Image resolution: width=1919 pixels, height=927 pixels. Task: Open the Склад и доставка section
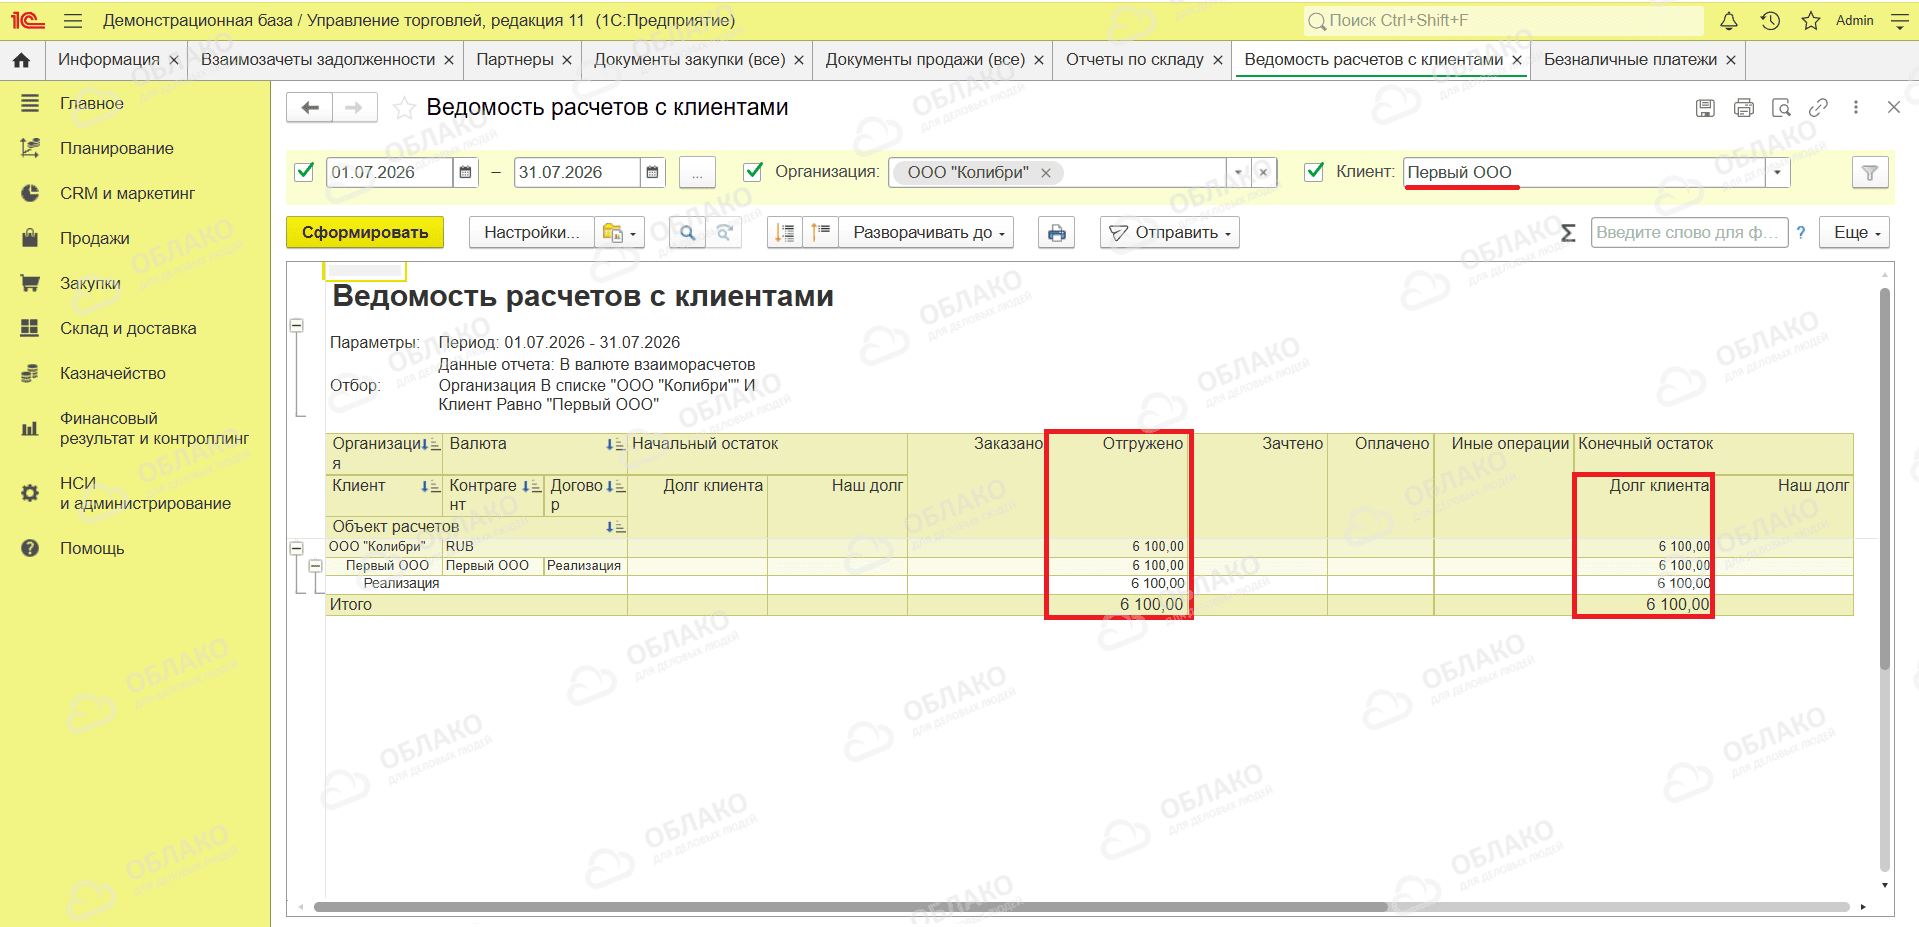coord(128,328)
